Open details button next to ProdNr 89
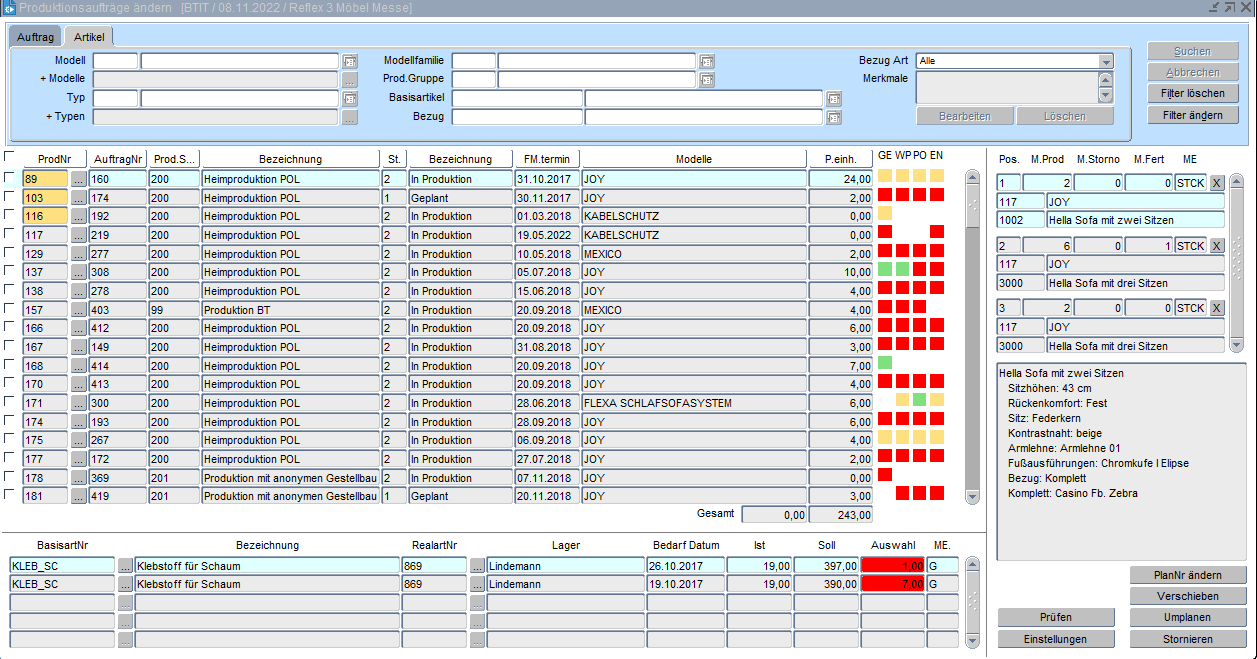 79,179
